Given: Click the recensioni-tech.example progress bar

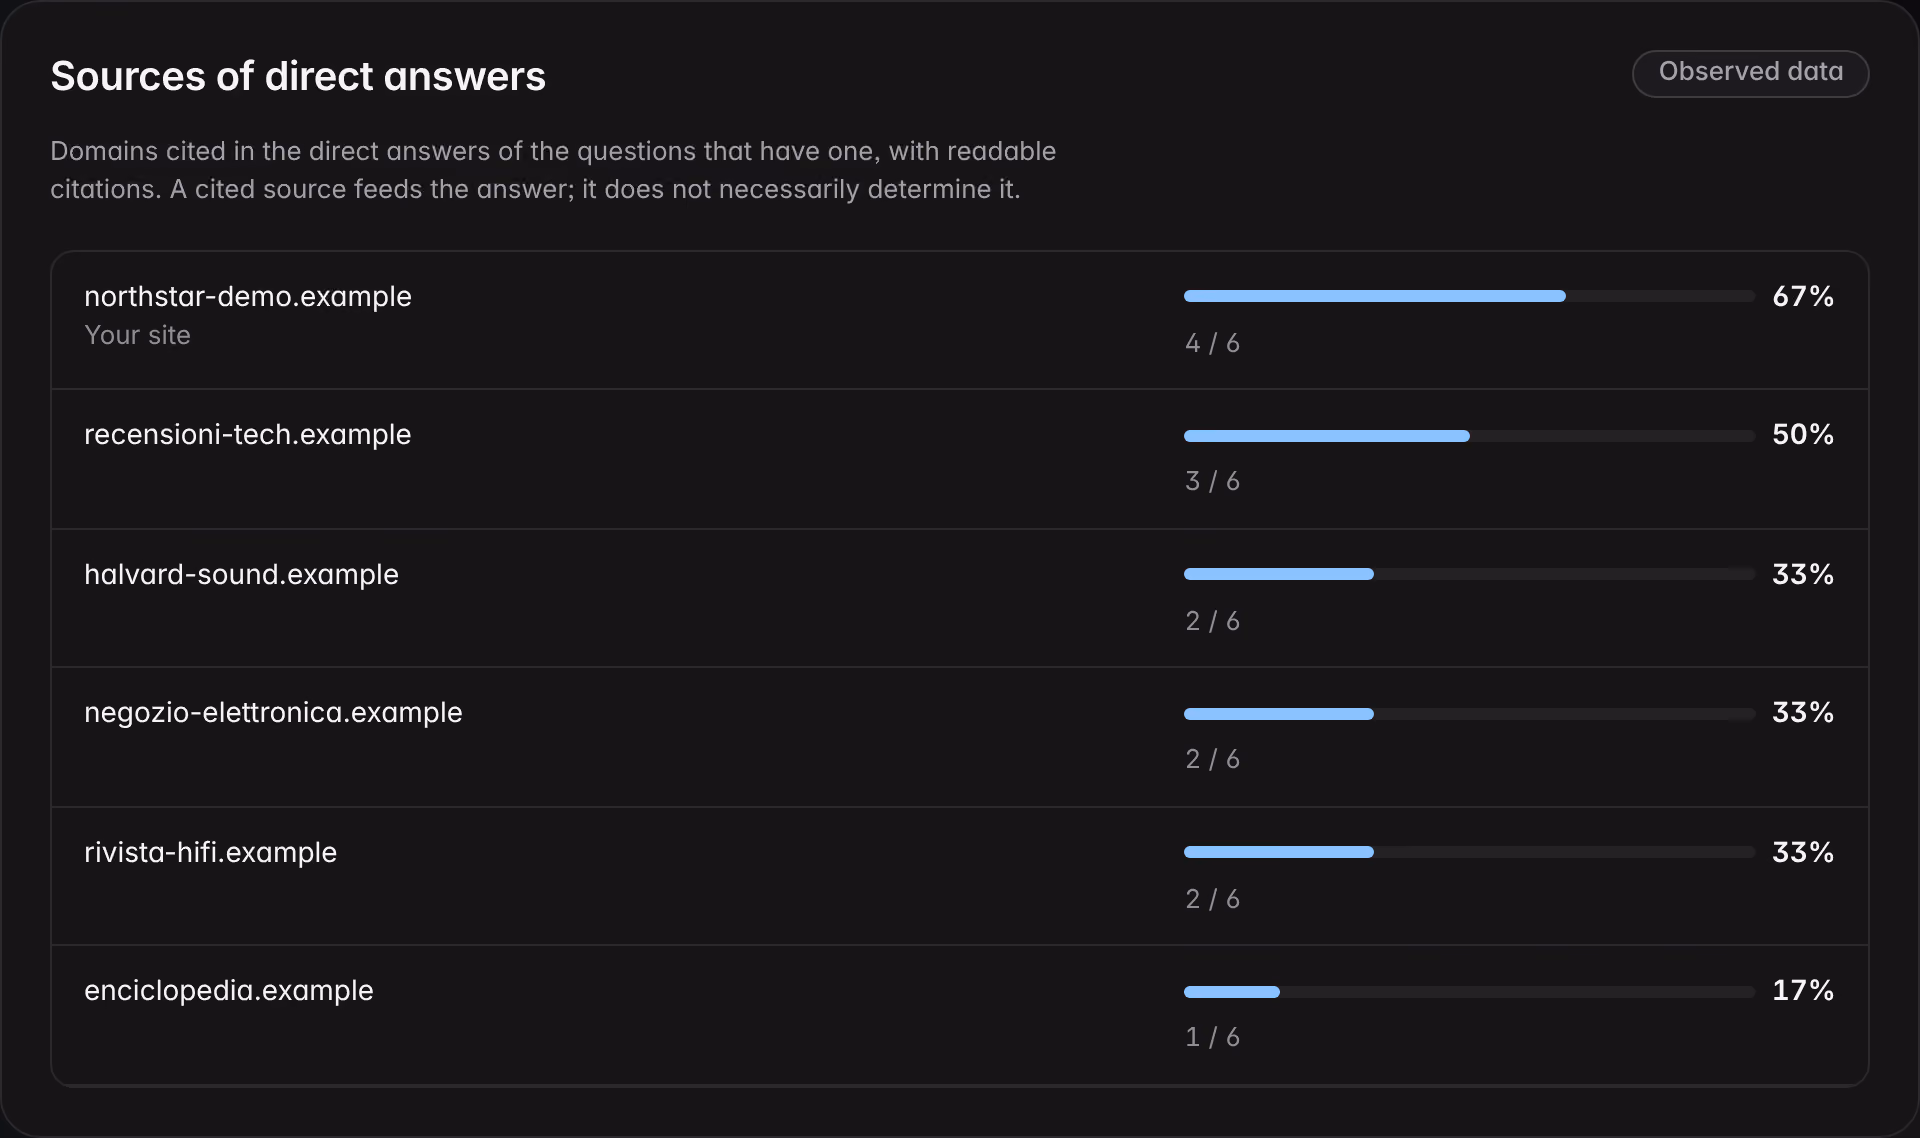Looking at the screenshot, I should [1469, 436].
